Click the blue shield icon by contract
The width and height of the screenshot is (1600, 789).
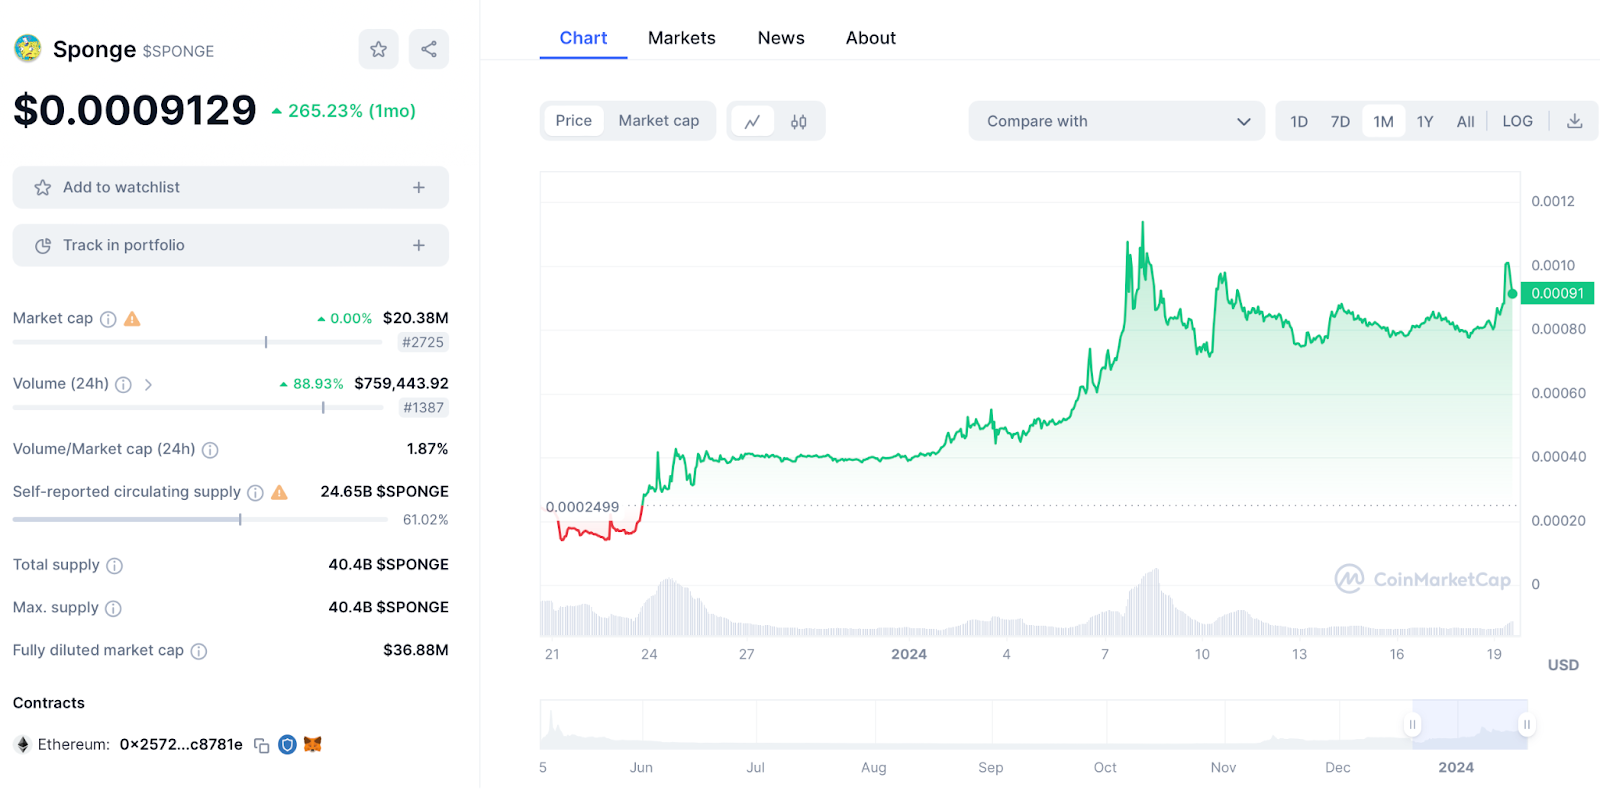[x=287, y=744]
